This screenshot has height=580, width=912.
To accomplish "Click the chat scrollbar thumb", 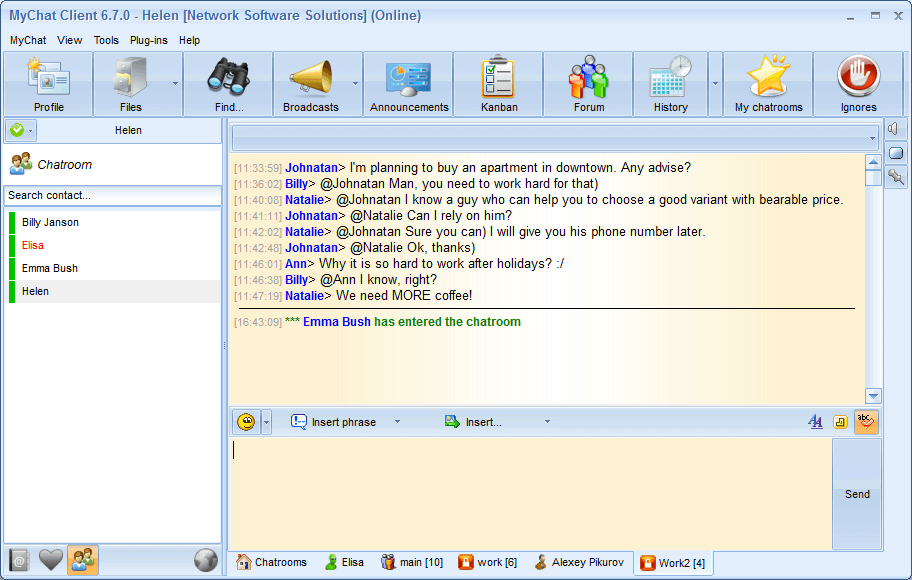I will (x=873, y=177).
